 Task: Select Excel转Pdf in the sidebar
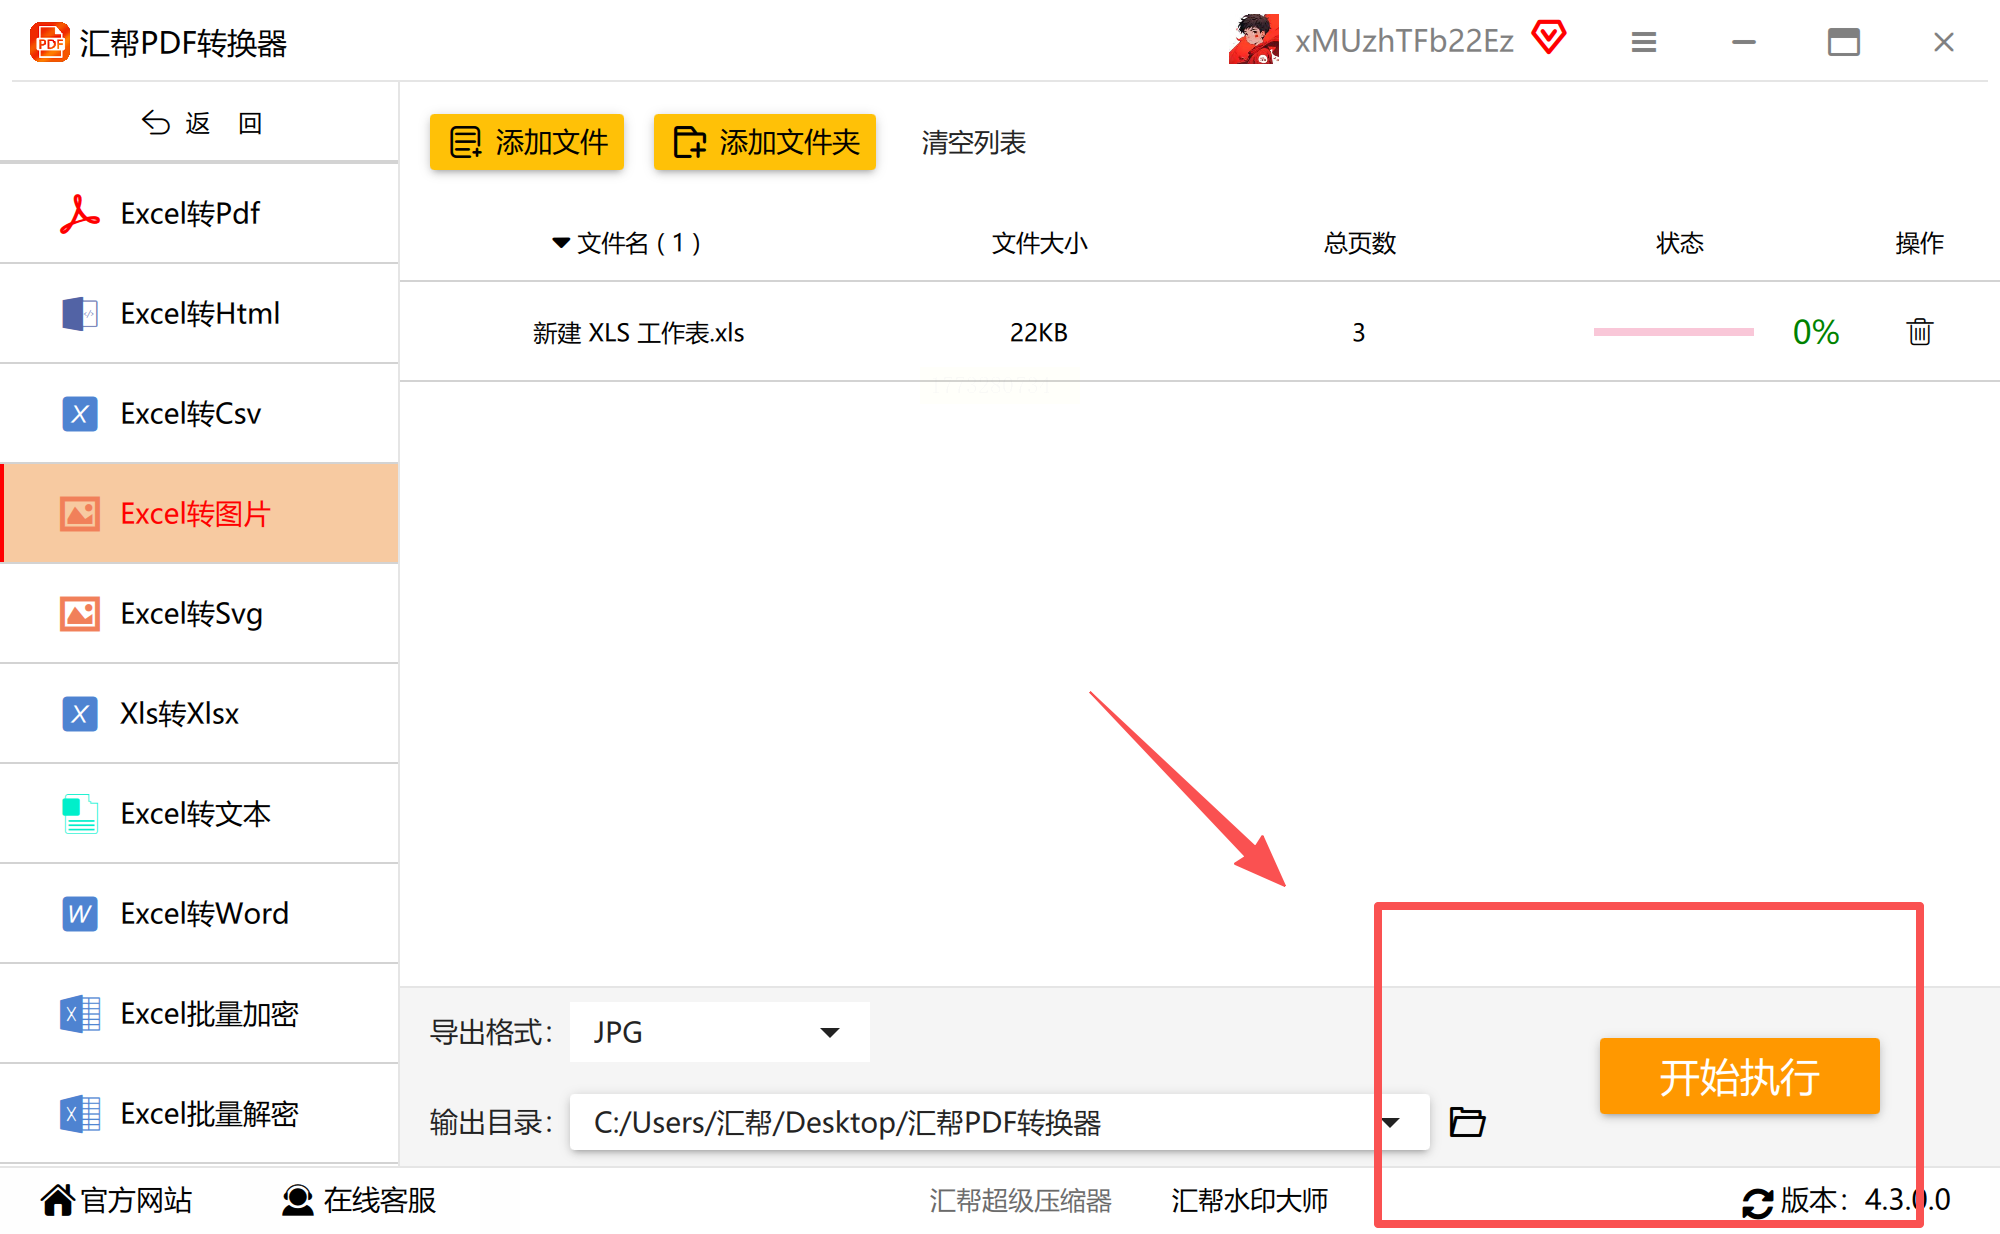click(190, 213)
